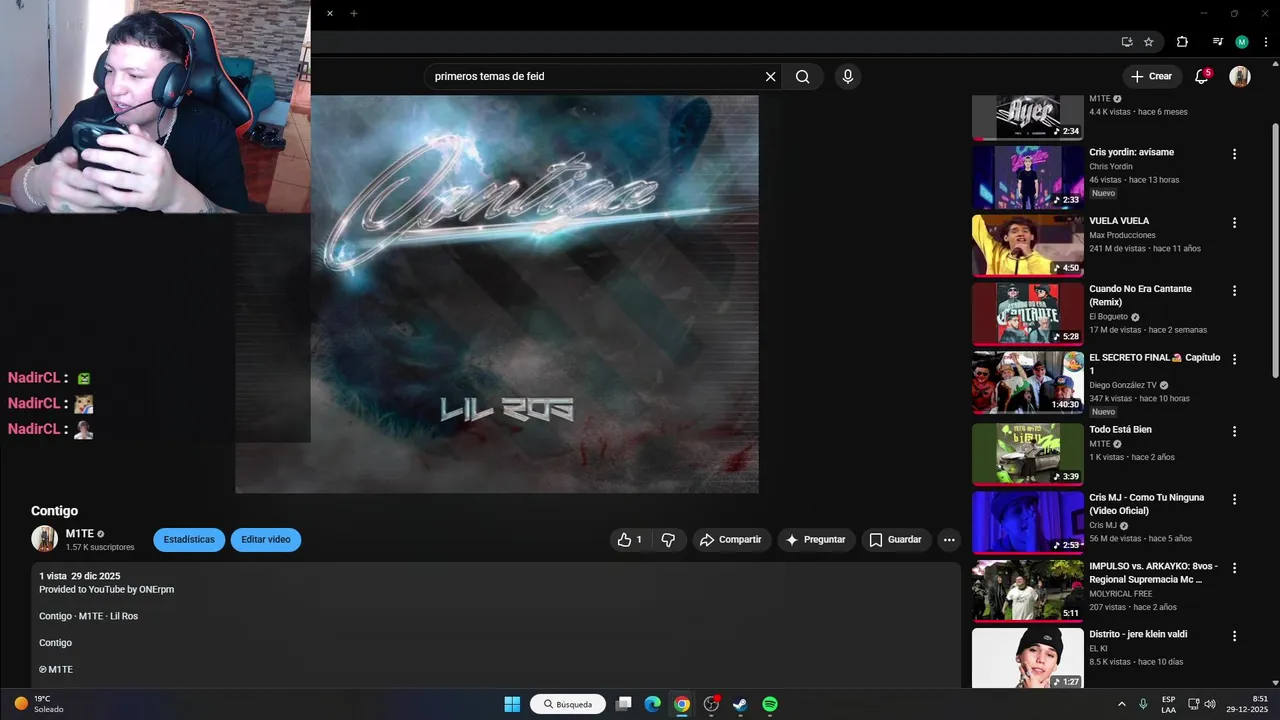
Task: Open Chrome three-dot menu
Action: tap(1267, 42)
